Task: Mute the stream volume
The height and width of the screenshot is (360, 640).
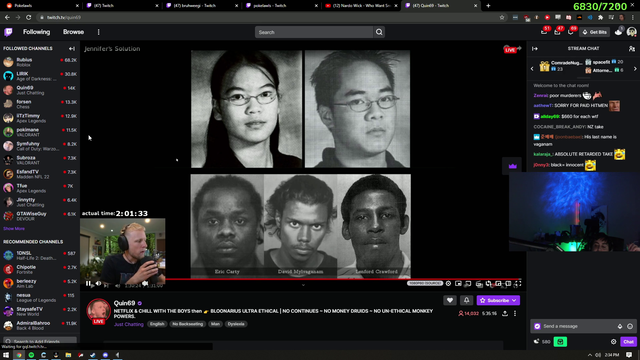Action: [x=98, y=284]
